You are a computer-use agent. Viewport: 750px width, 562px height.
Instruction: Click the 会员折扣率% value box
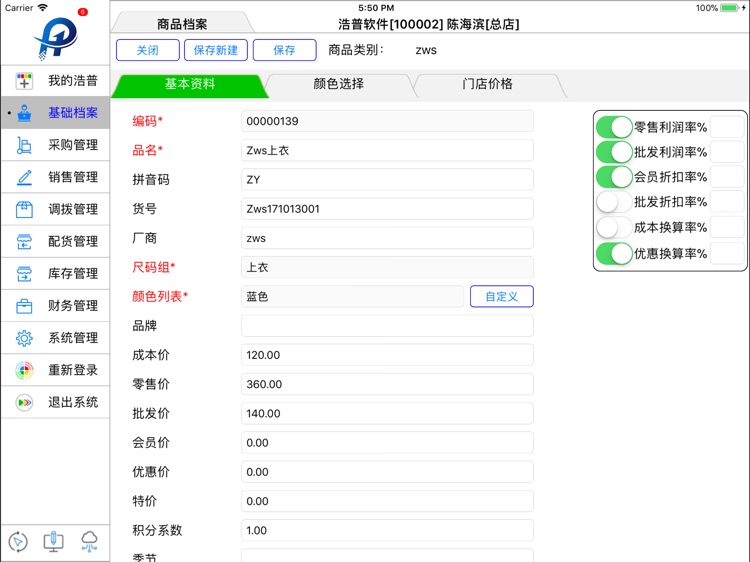pos(727,177)
